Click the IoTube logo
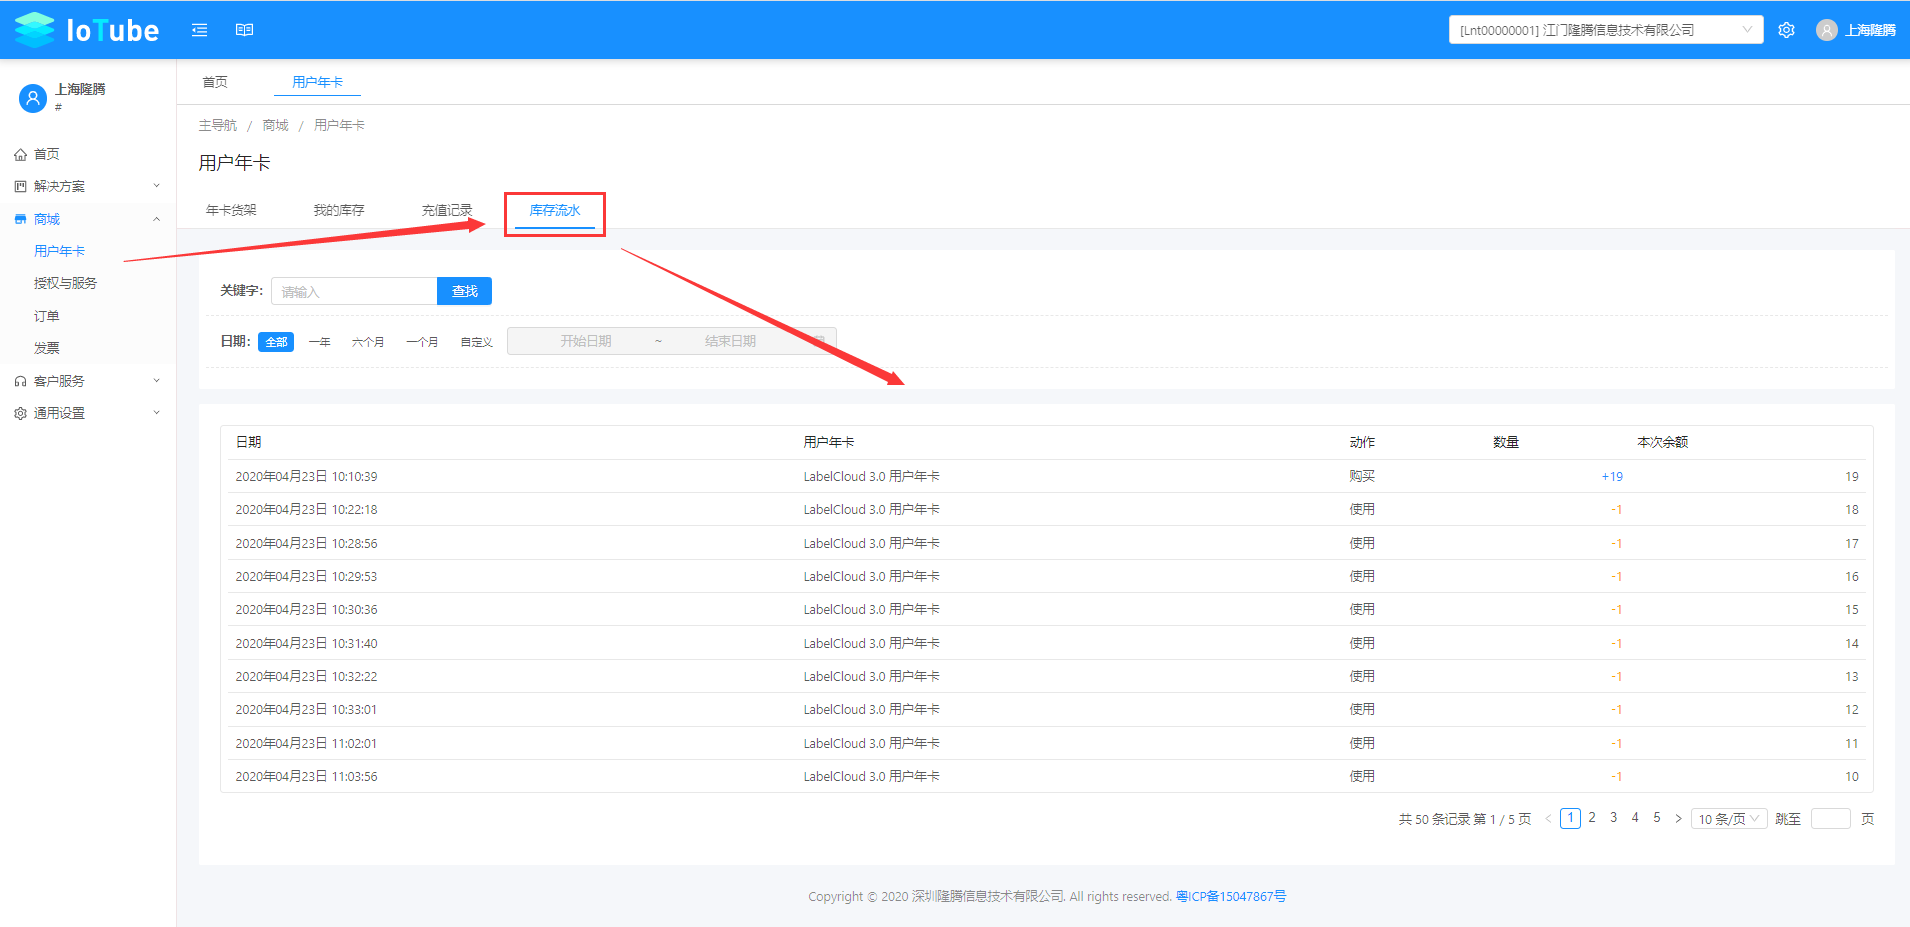This screenshot has width=1910, height=927. coord(87,30)
